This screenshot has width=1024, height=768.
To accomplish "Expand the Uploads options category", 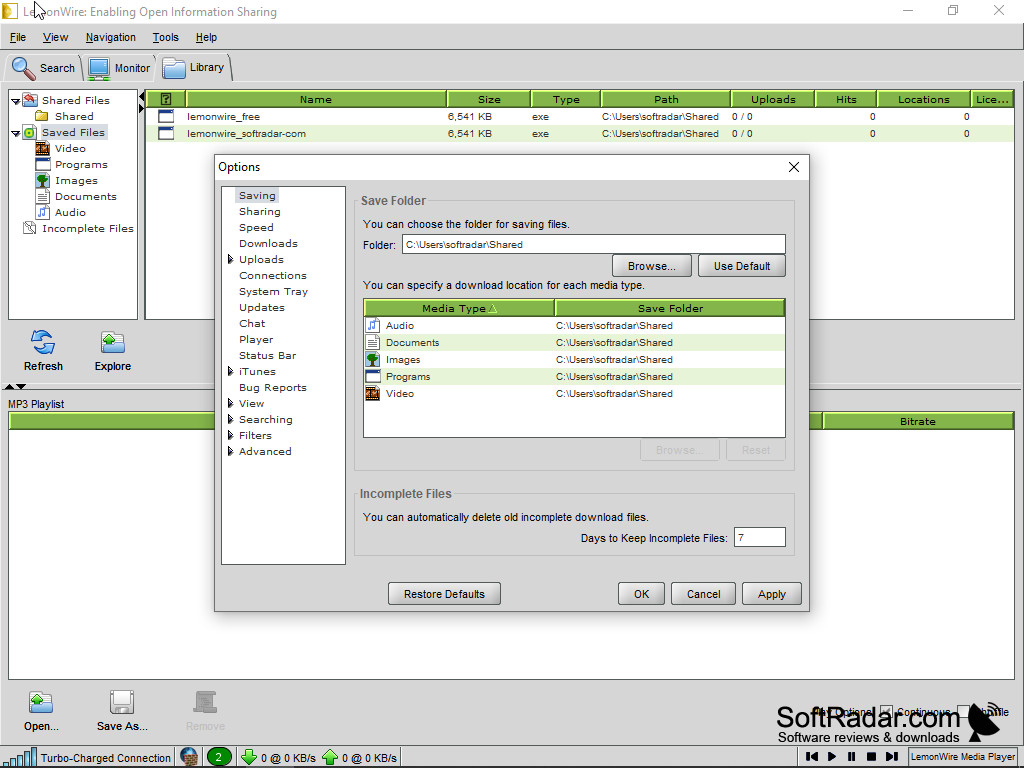I will coord(231,259).
